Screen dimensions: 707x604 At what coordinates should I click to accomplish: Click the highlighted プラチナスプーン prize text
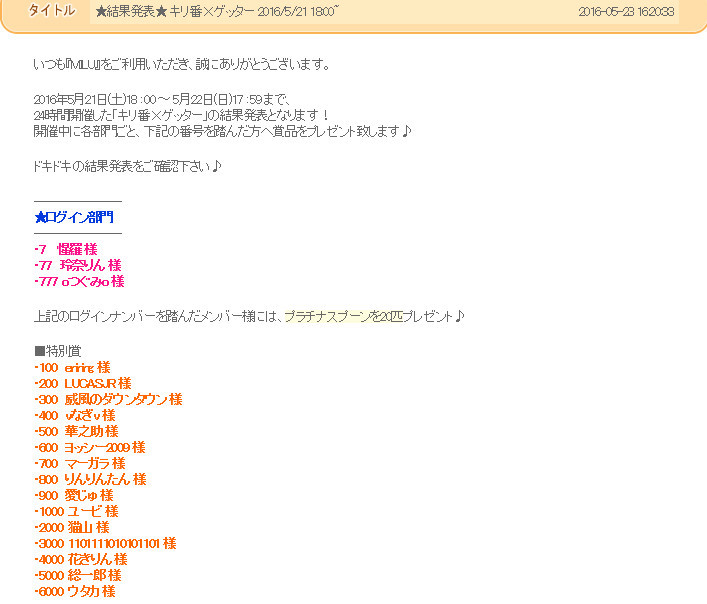tap(343, 316)
